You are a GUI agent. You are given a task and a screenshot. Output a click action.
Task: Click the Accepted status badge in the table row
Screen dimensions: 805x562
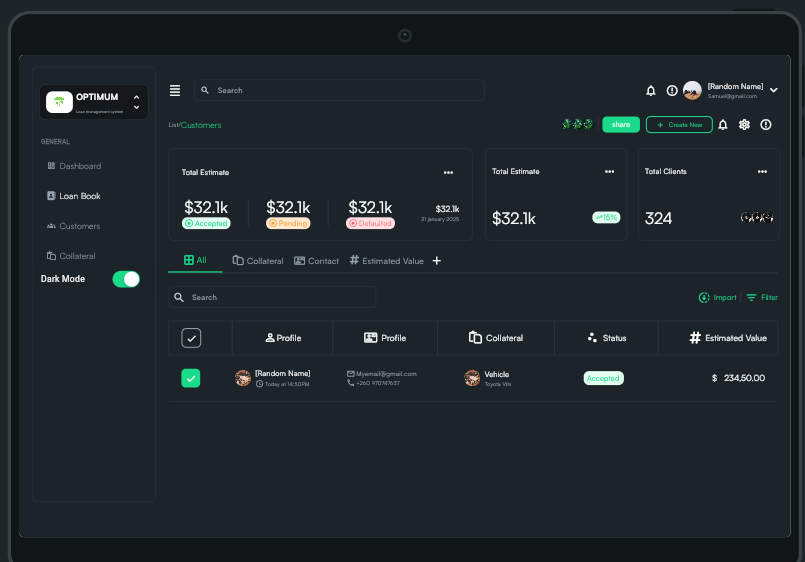coord(603,378)
